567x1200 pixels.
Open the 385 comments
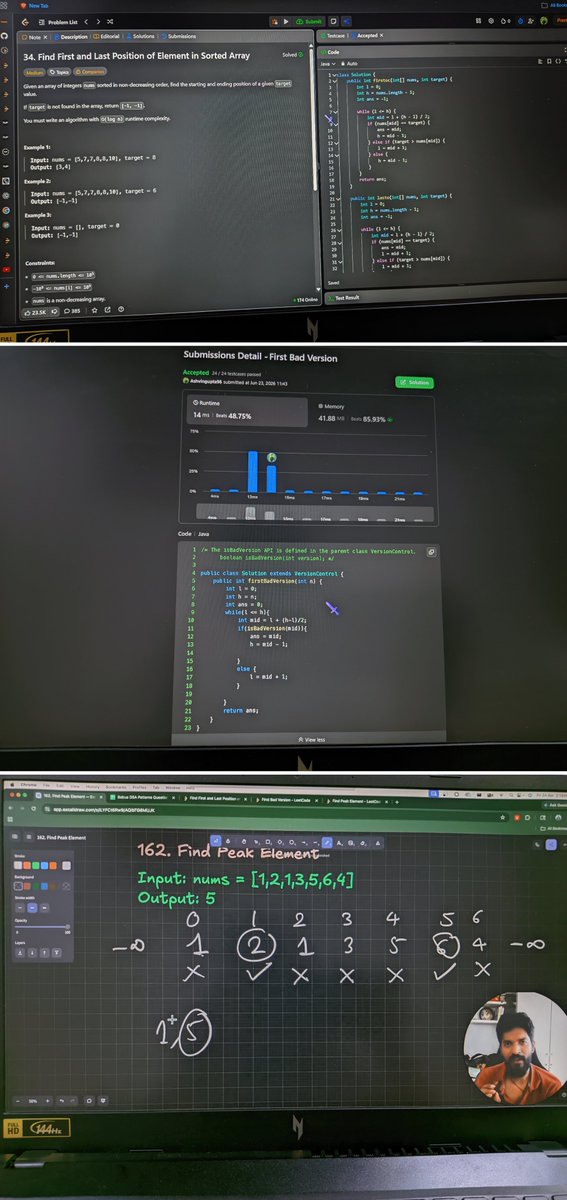[x=72, y=312]
